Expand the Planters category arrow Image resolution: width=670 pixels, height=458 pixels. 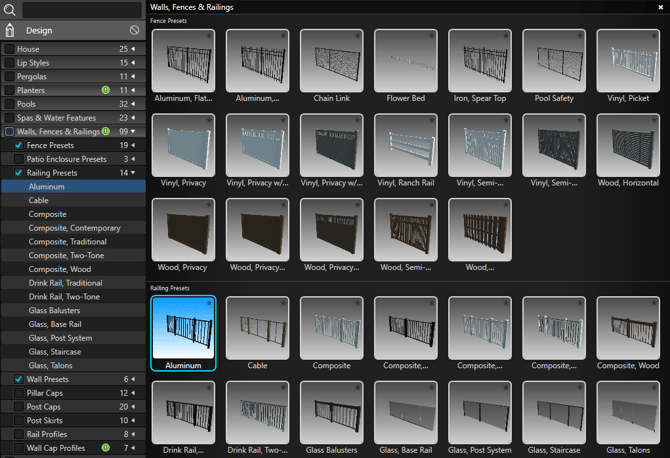(133, 90)
